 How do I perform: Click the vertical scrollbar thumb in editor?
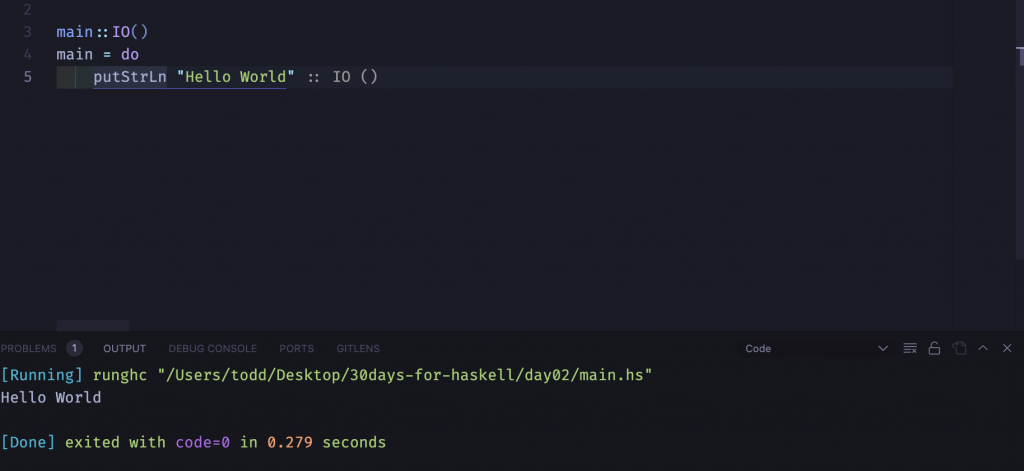click(x=1020, y=56)
